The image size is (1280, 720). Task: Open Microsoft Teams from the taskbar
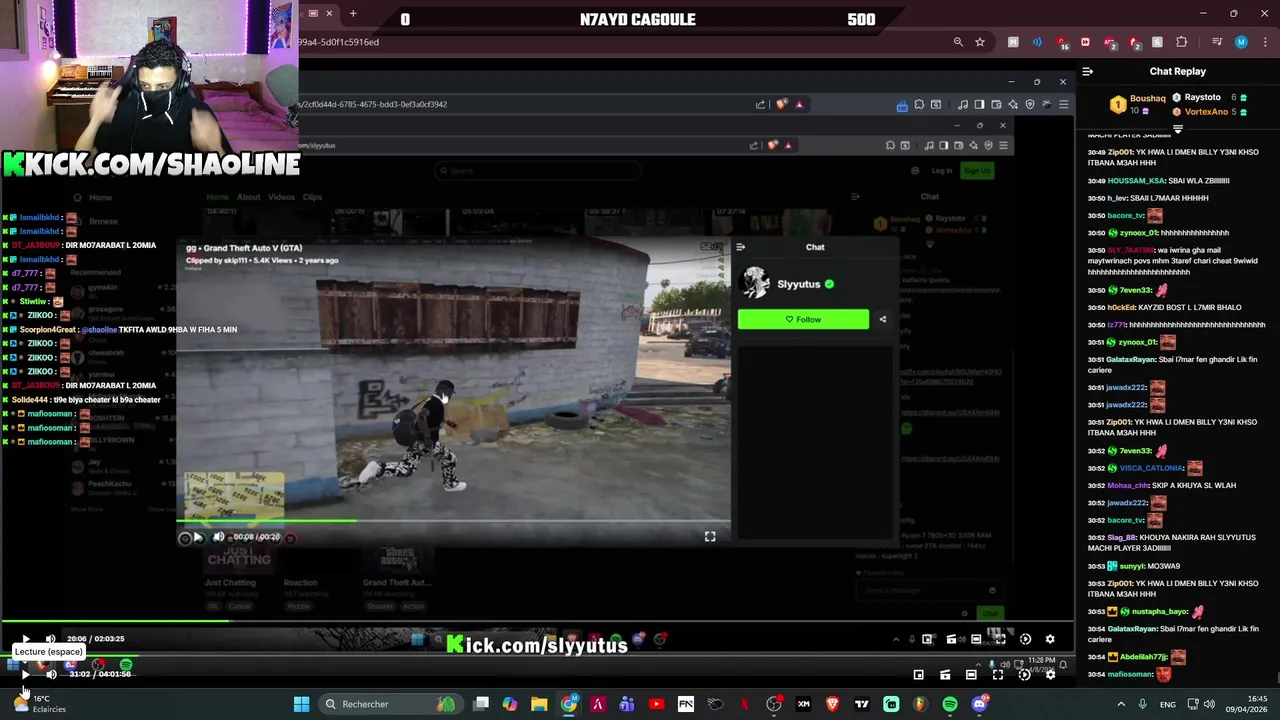tap(627, 704)
